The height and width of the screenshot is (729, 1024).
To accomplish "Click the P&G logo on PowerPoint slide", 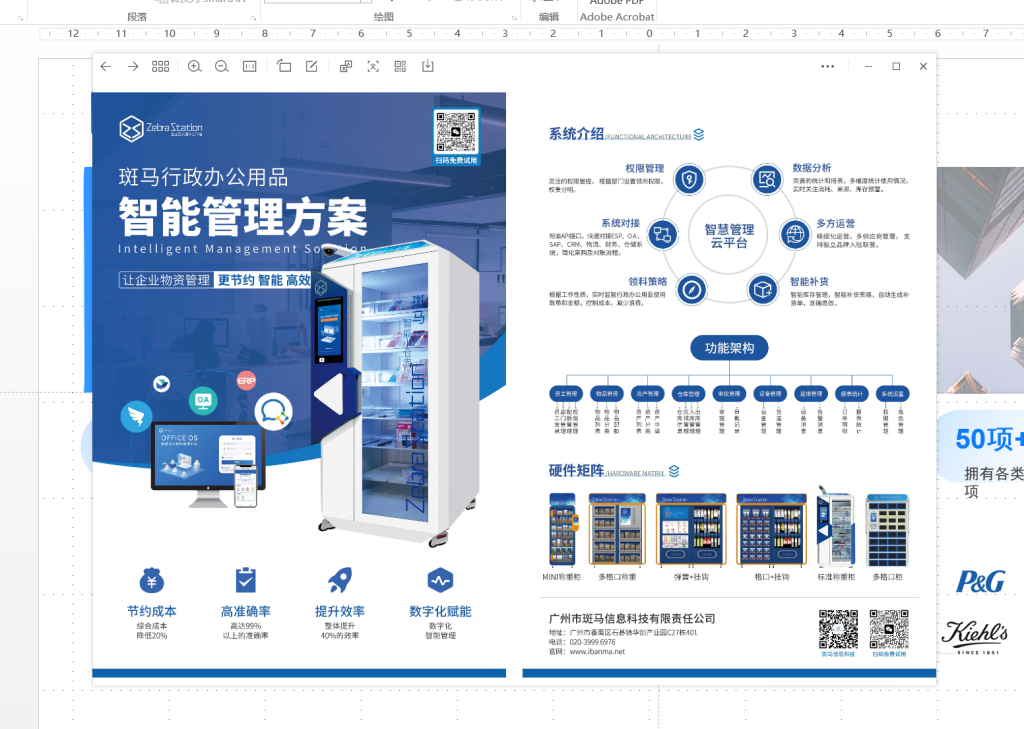I will click(981, 581).
